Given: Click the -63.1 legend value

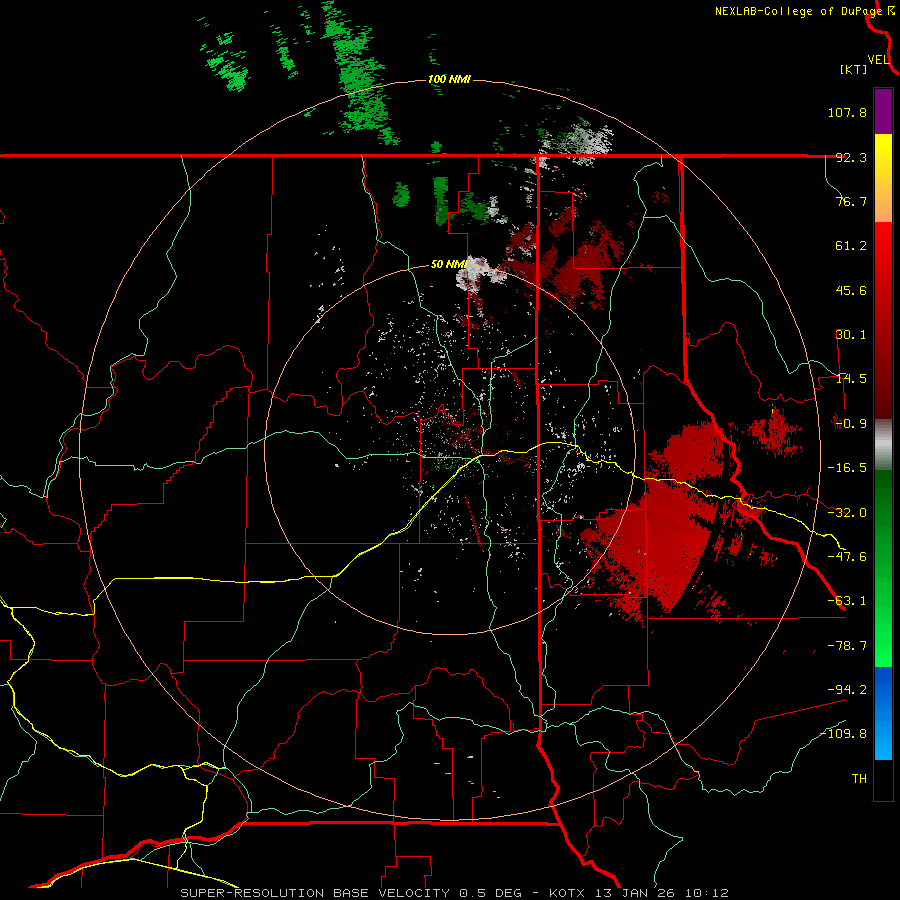Looking at the screenshot, I should click(847, 601).
